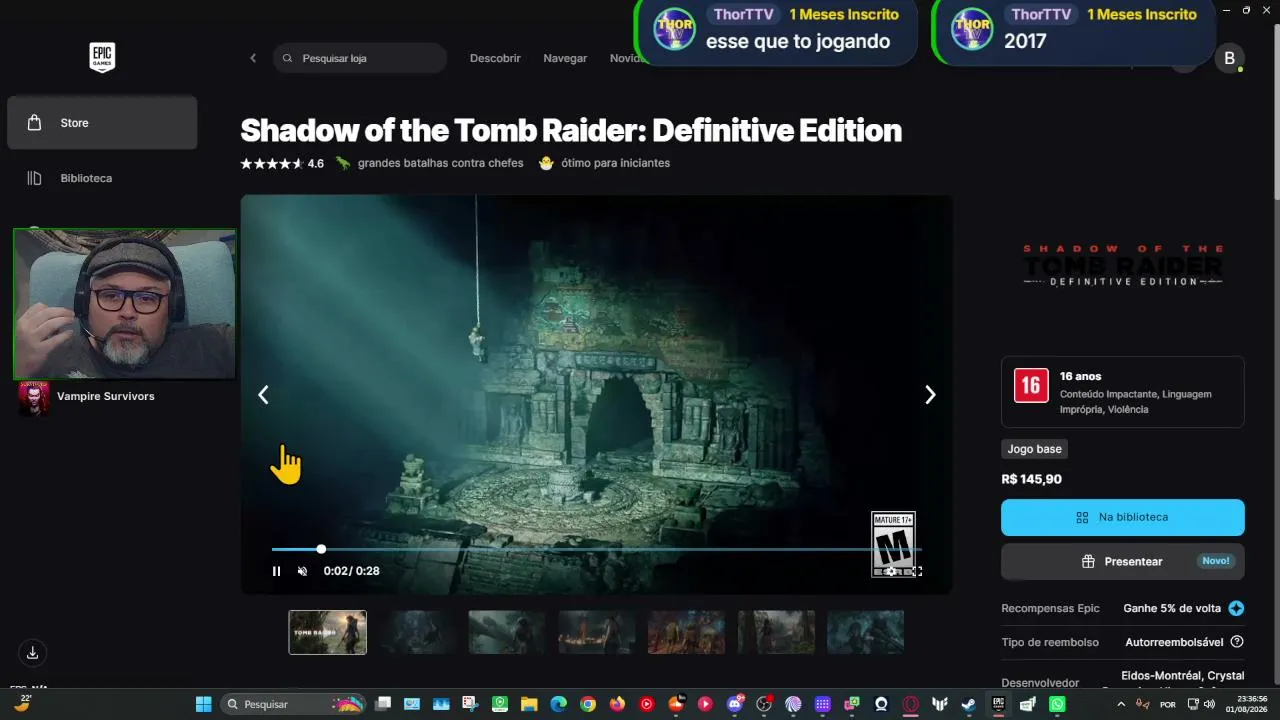This screenshot has height=720, width=1280.
Task: Launch Vampire Survivors from sidebar quick launch
Action: (87, 397)
